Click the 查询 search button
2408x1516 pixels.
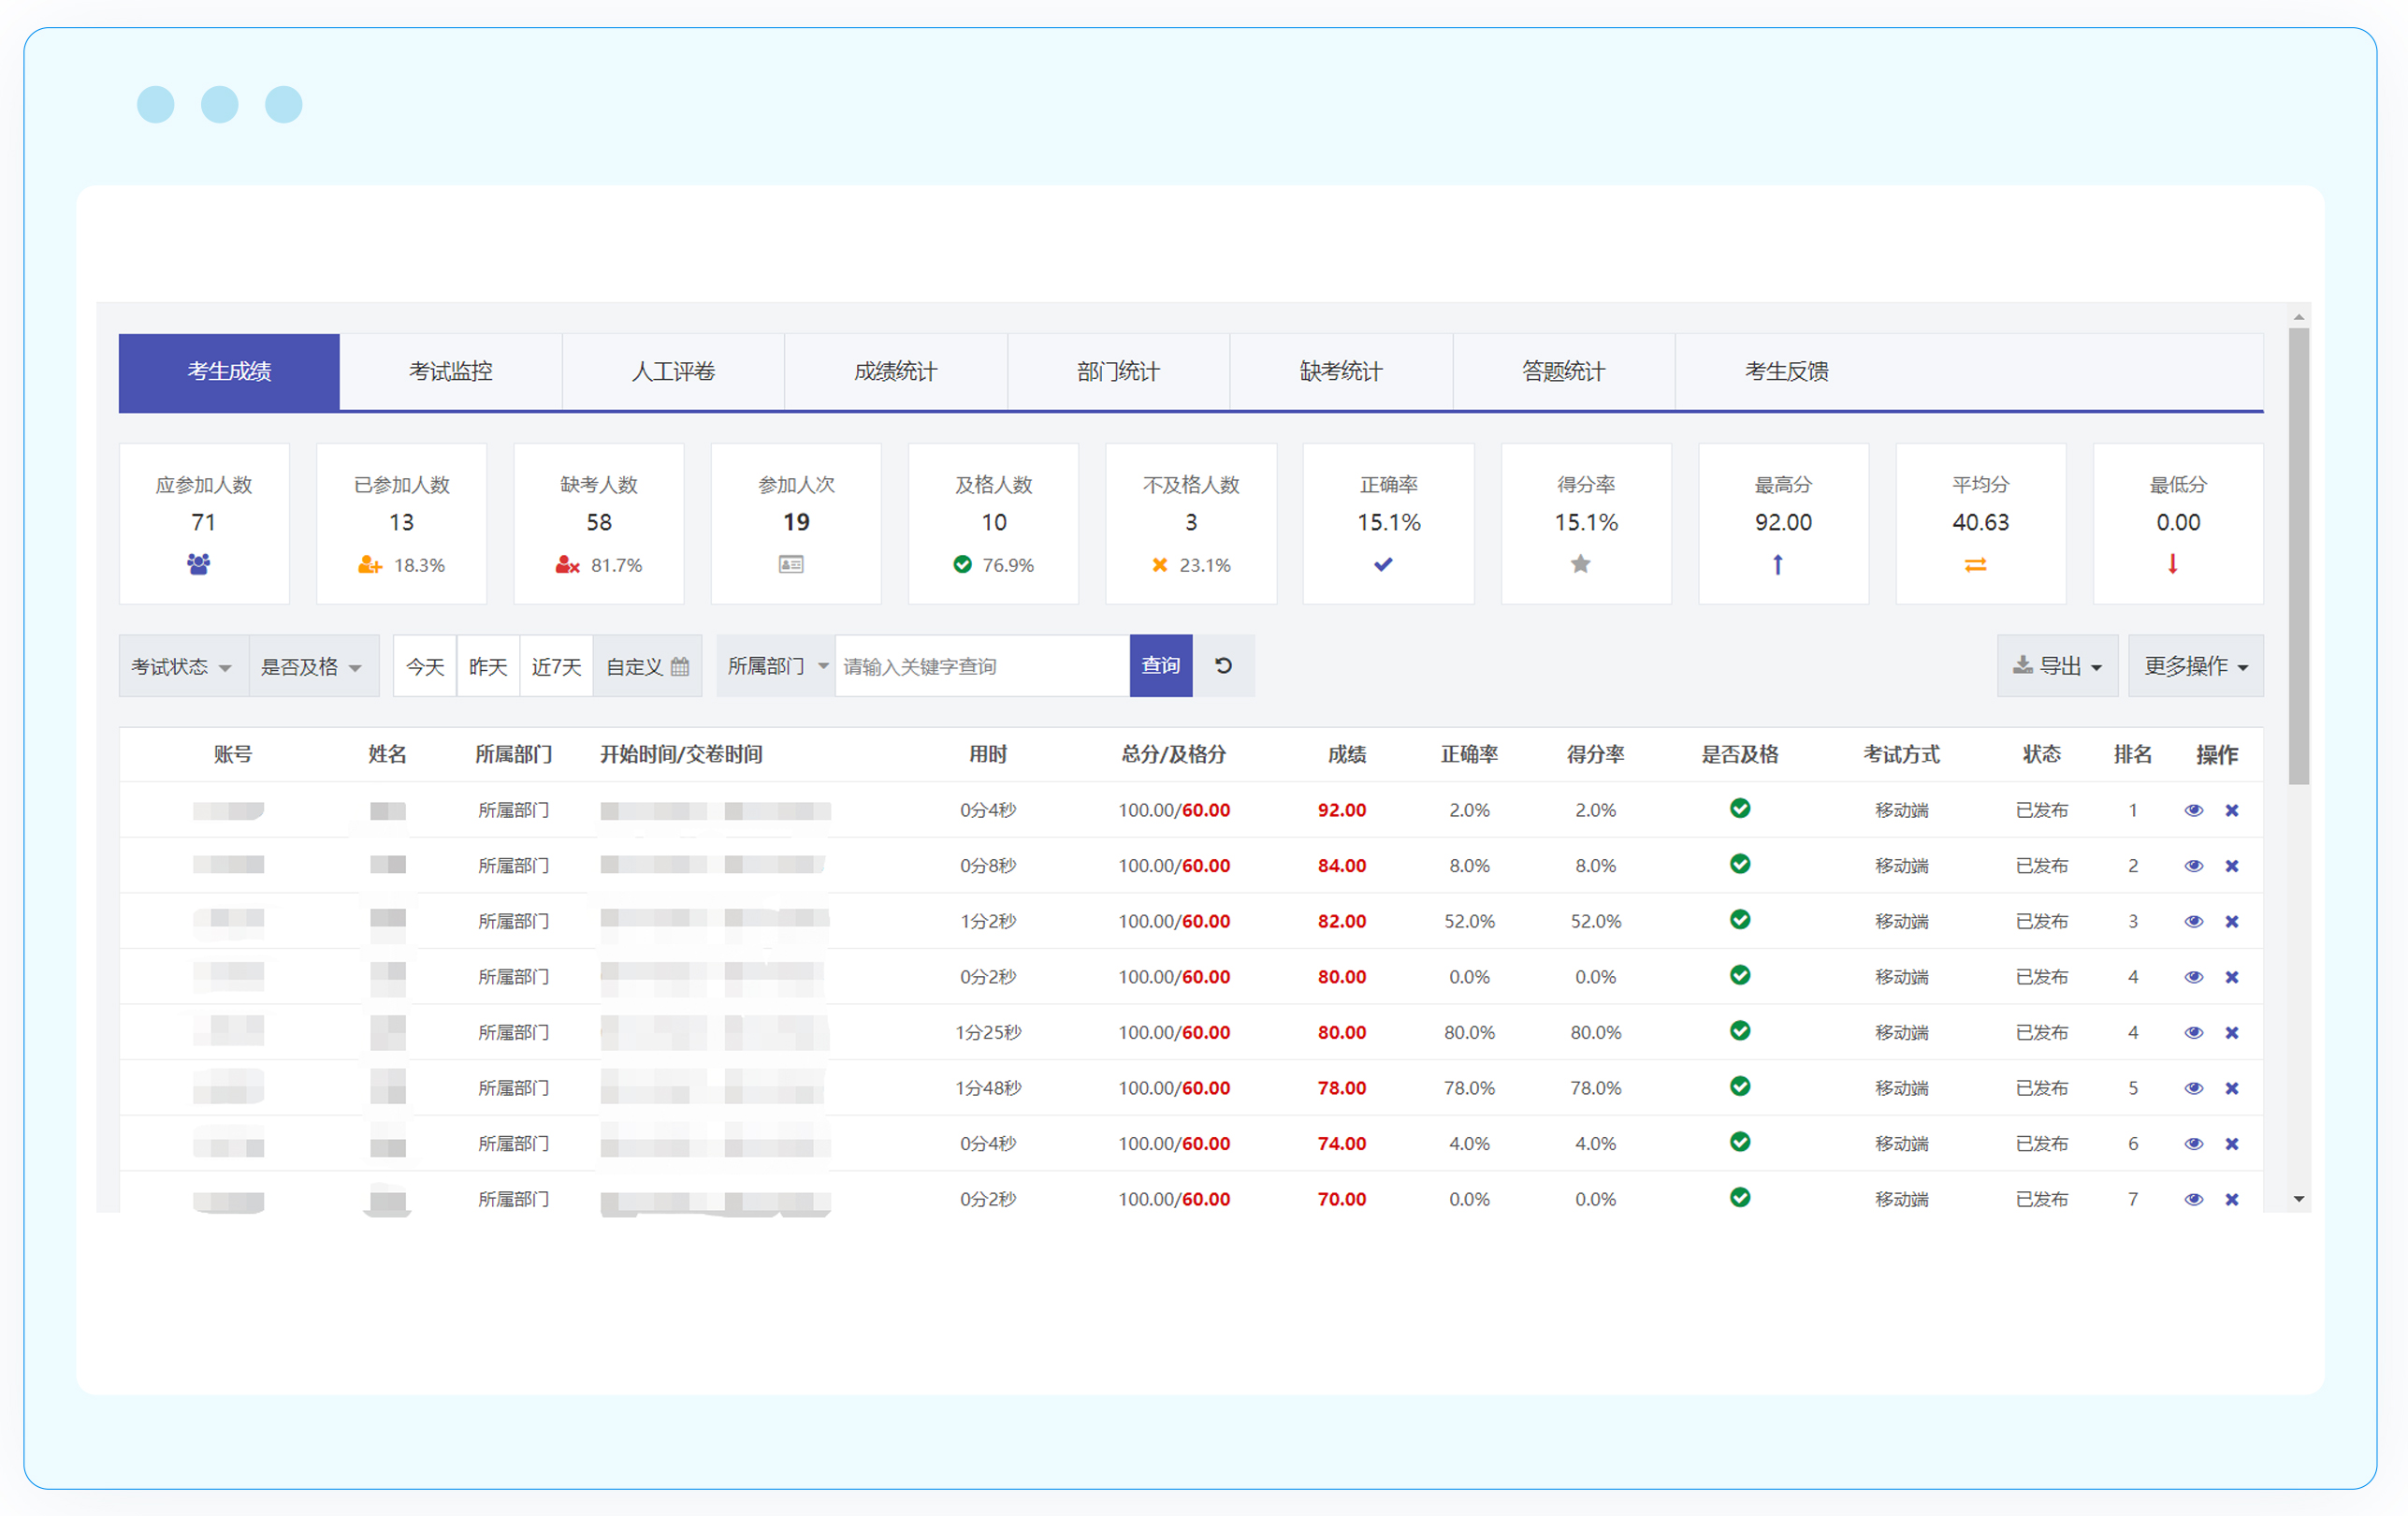tap(1160, 666)
